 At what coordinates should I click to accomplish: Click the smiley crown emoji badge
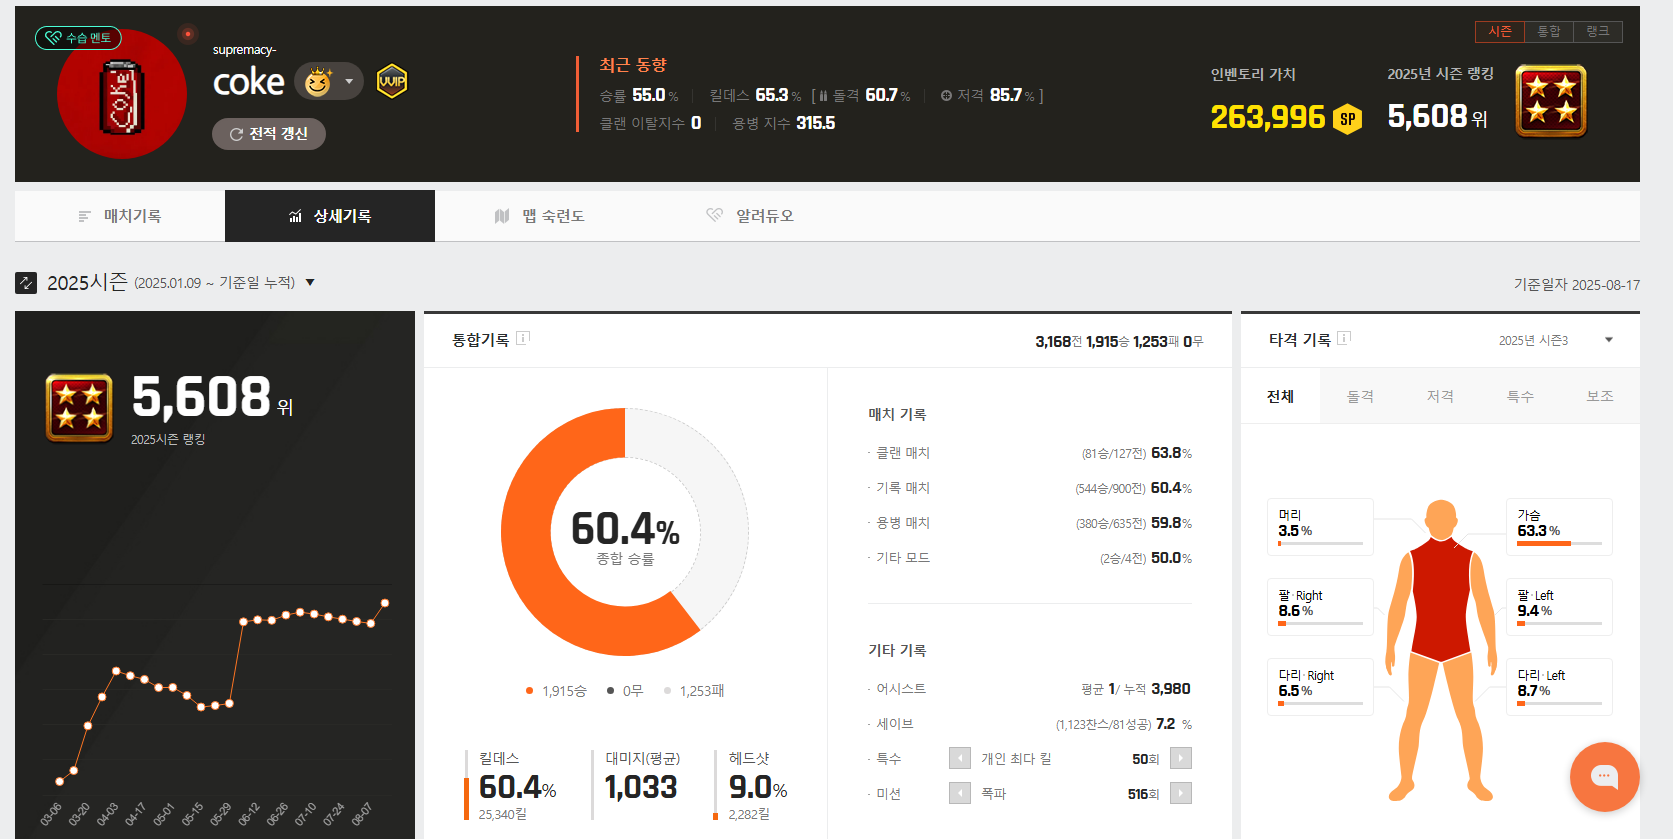point(318,82)
